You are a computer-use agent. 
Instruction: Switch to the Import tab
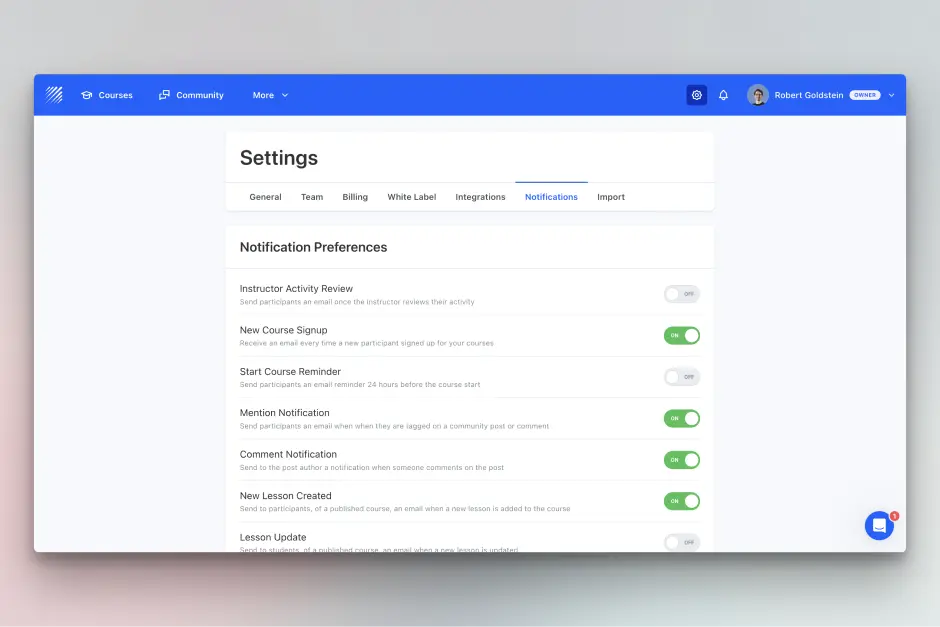click(611, 197)
